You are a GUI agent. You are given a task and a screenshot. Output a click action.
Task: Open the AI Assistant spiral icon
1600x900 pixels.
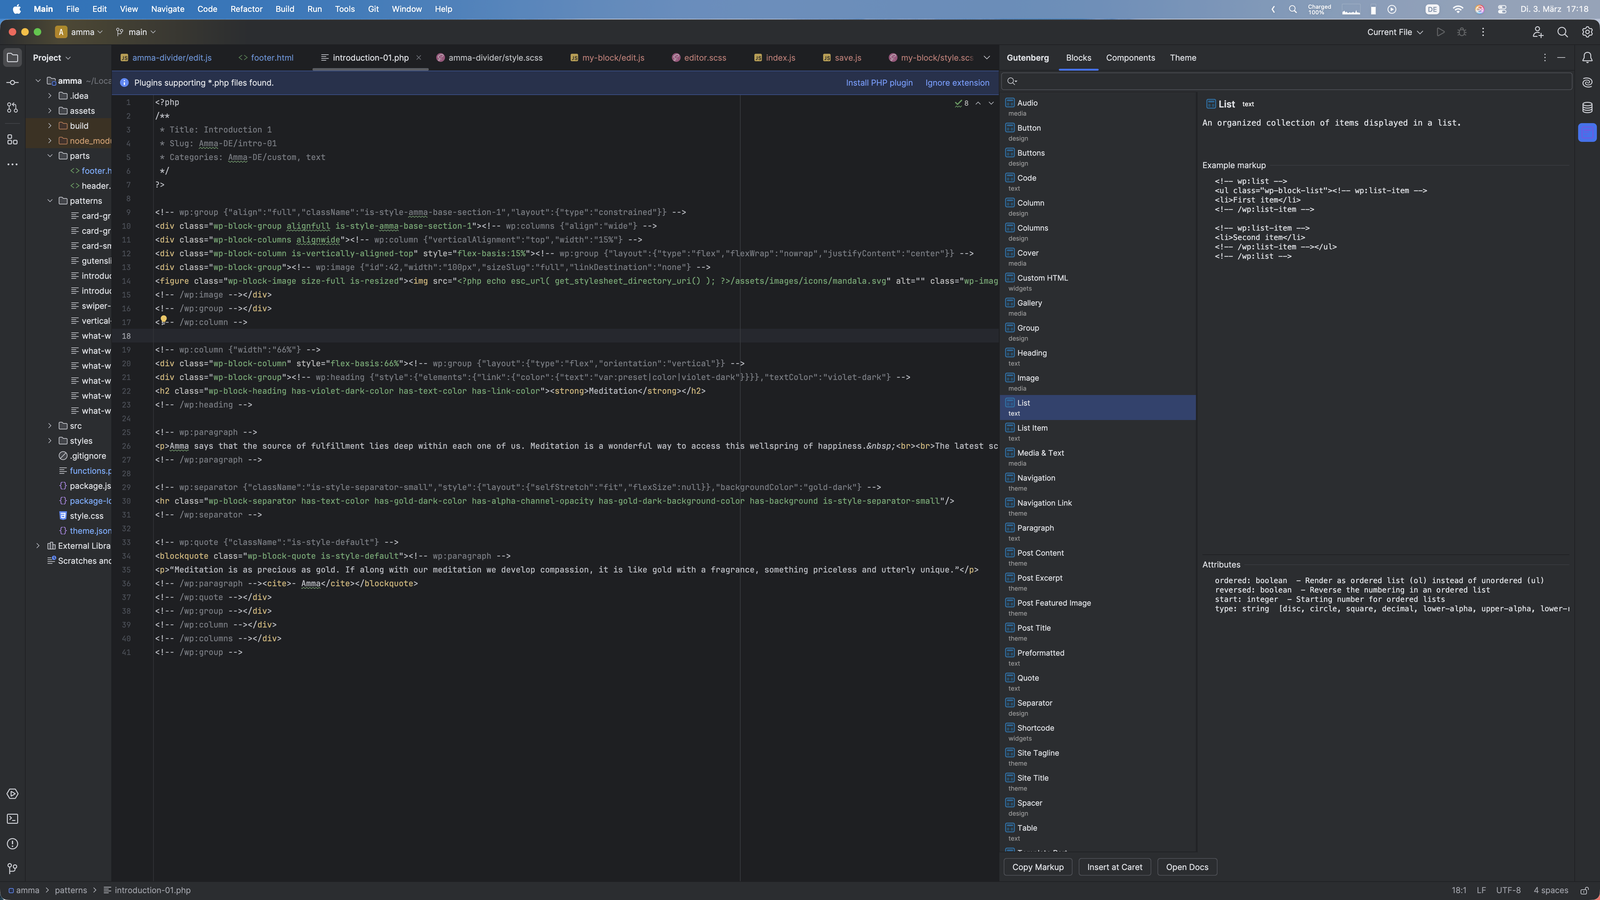click(x=1587, y=82)
